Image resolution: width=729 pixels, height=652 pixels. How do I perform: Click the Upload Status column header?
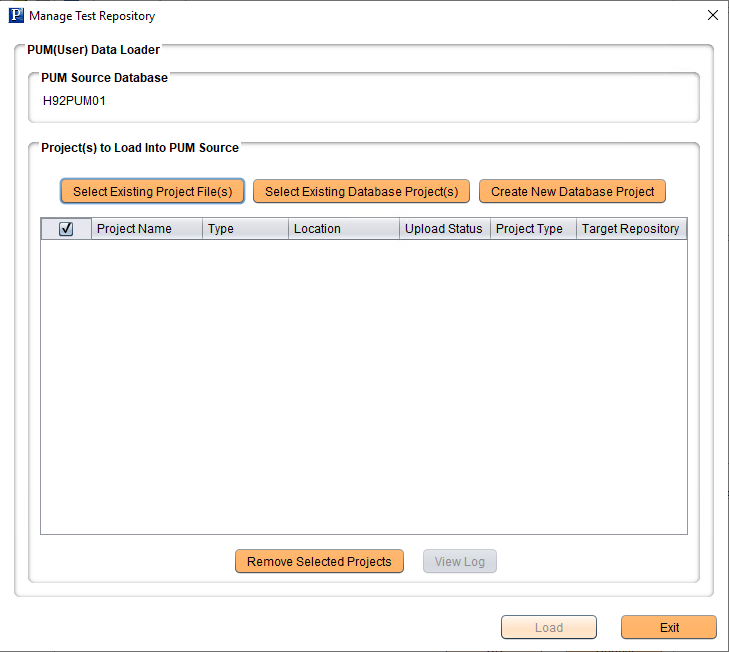click(445, 229)
